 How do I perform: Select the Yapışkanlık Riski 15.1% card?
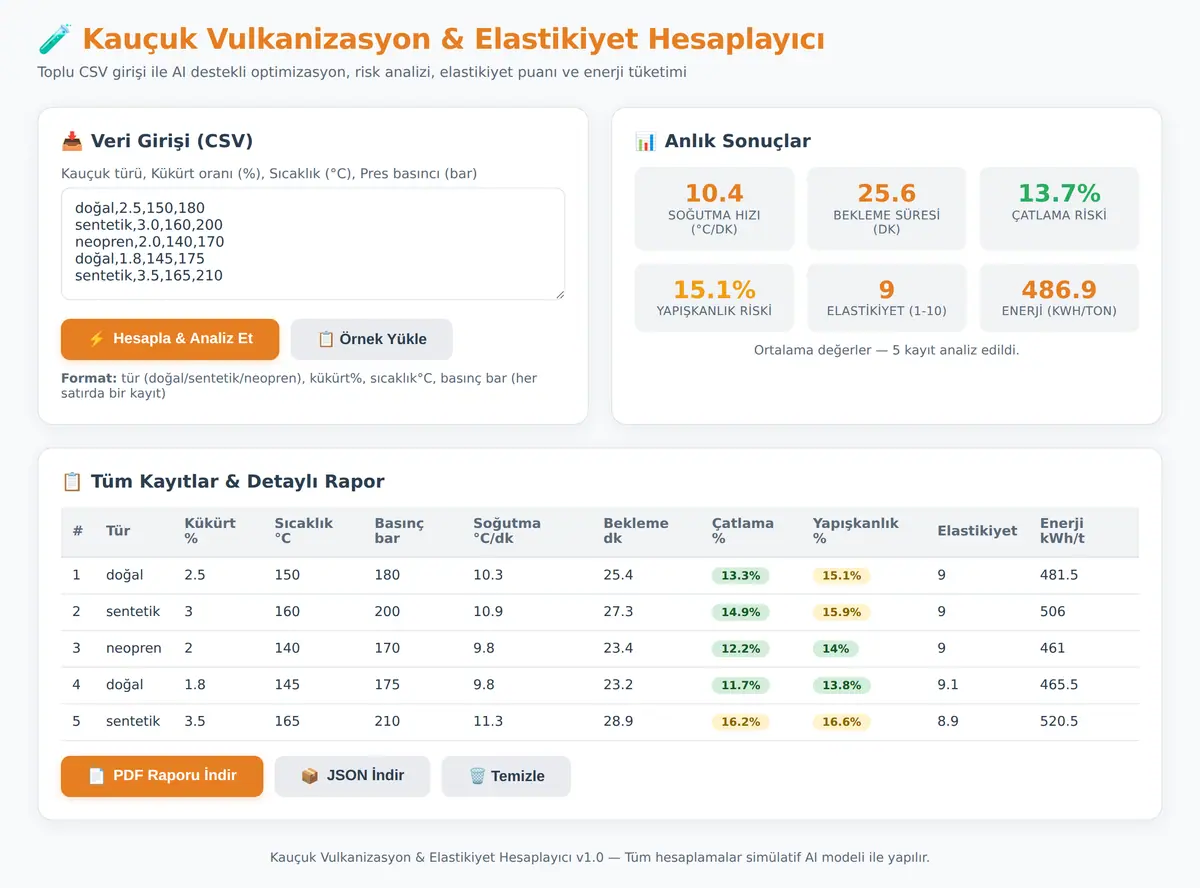point(714,298)
